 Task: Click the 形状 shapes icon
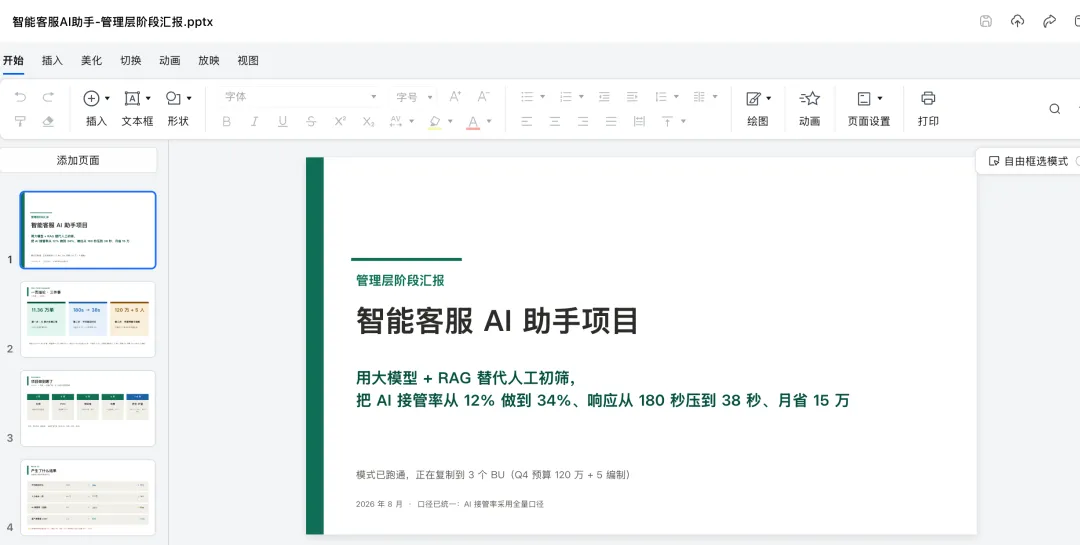coord(173,99)
